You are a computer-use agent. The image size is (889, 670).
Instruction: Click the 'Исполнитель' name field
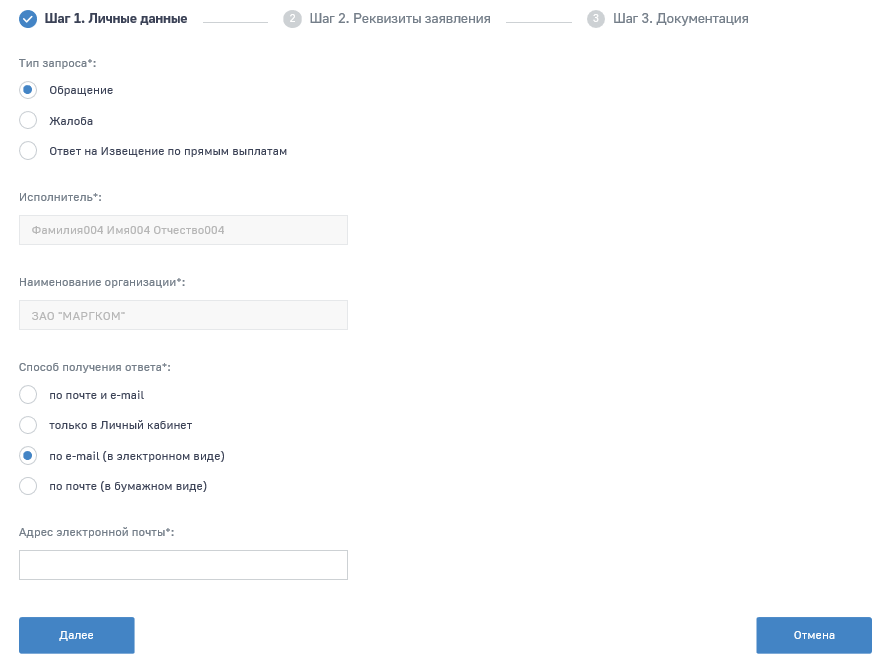183,230
